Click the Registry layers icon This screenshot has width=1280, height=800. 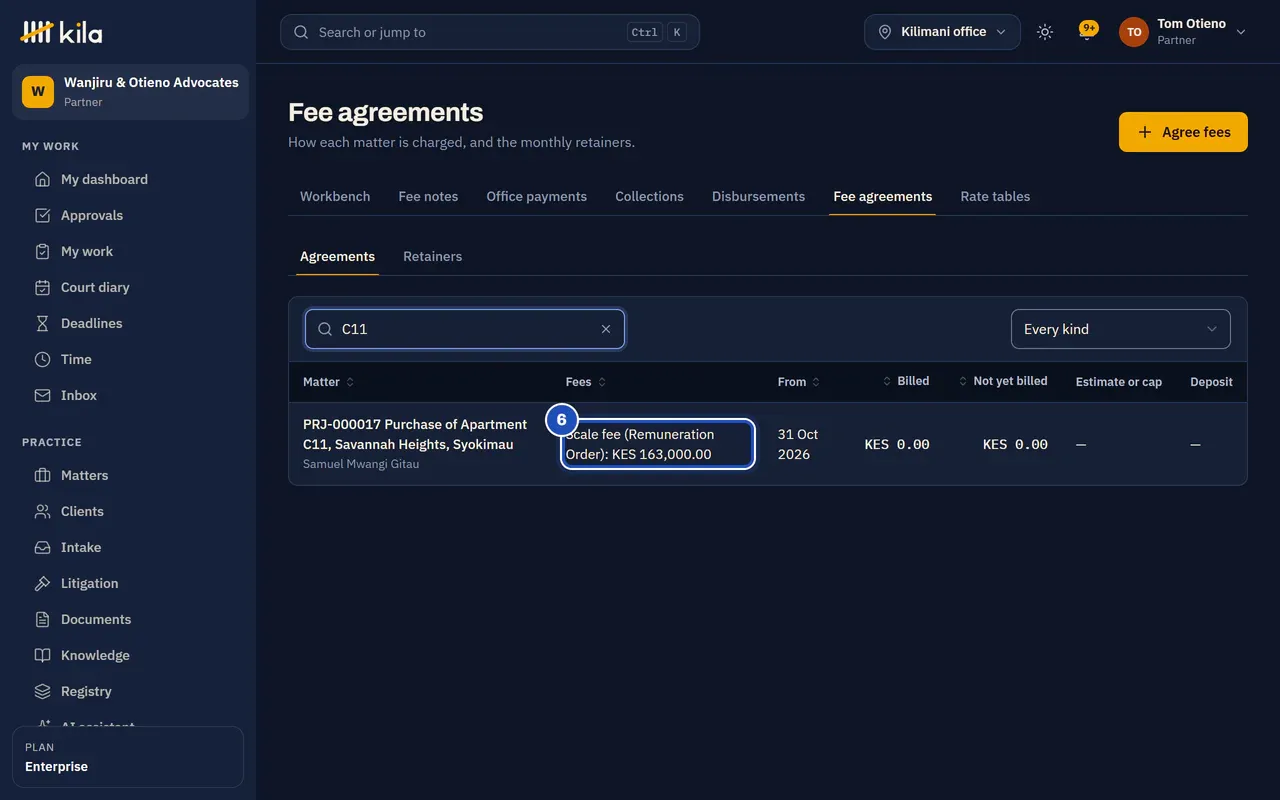[42, 692]
